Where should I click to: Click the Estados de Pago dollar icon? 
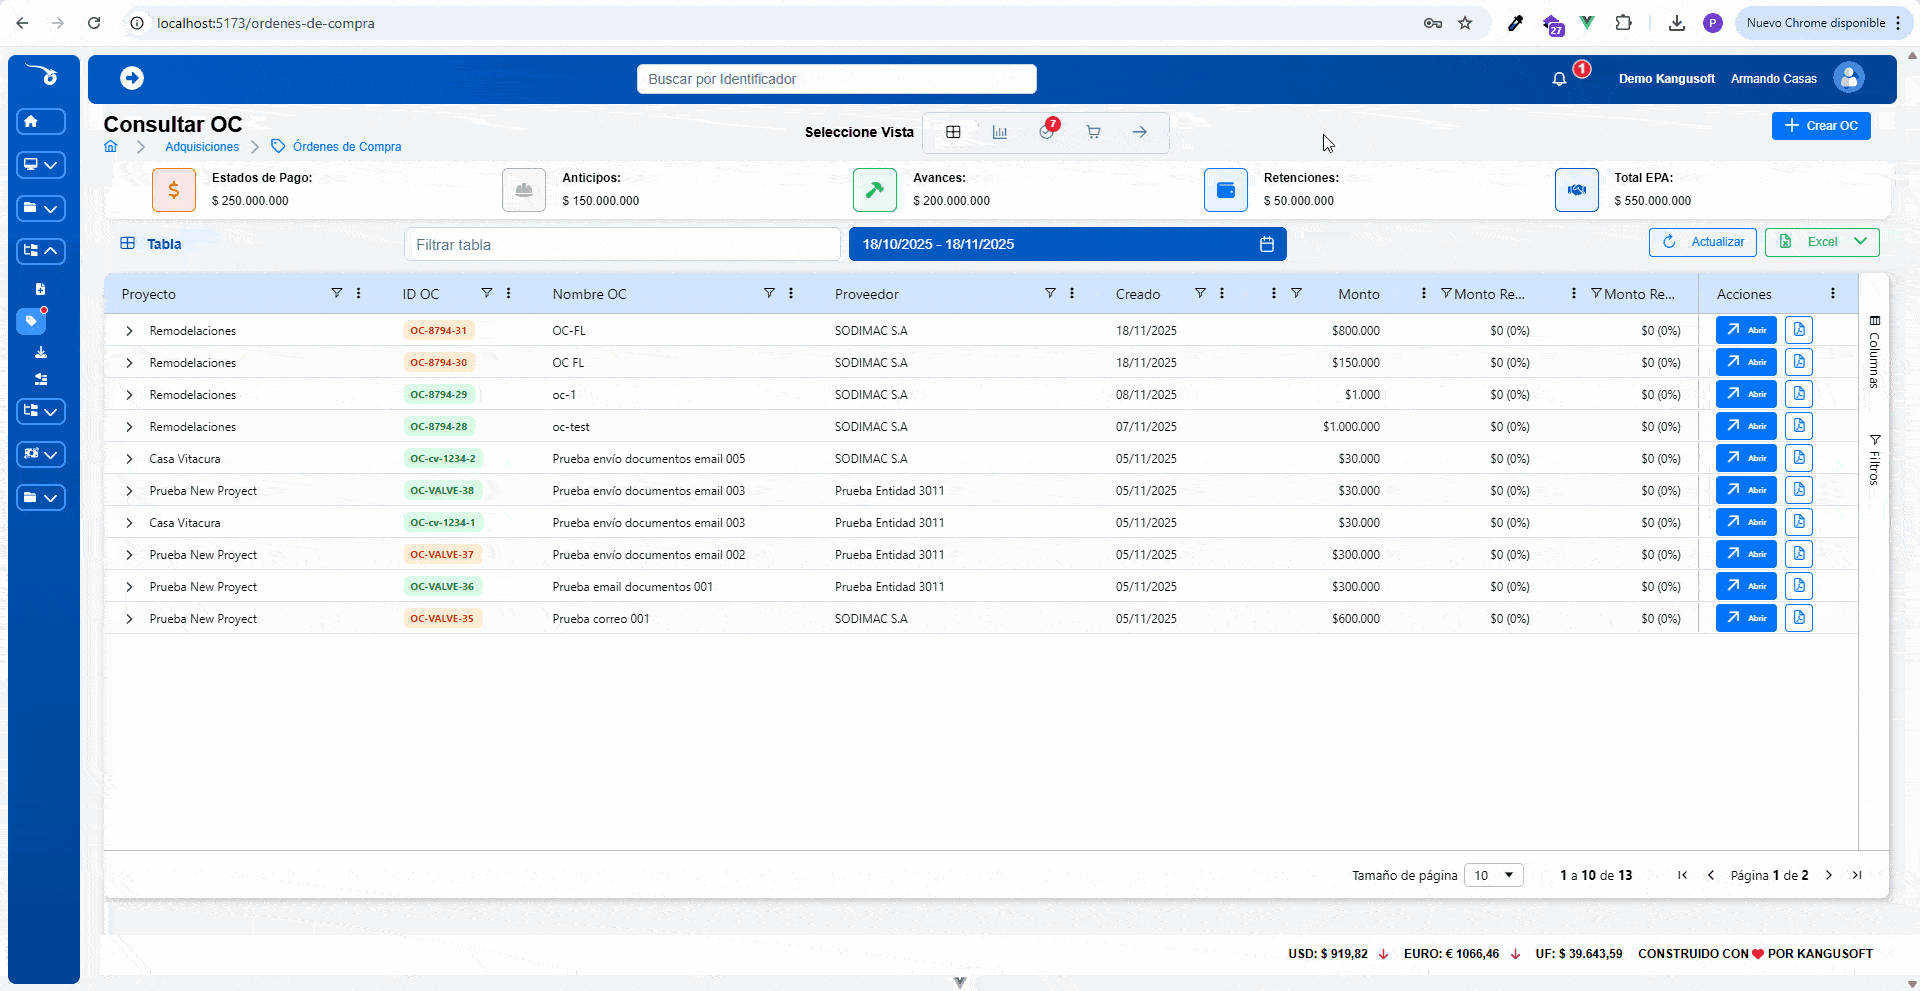tap(174, 190)
